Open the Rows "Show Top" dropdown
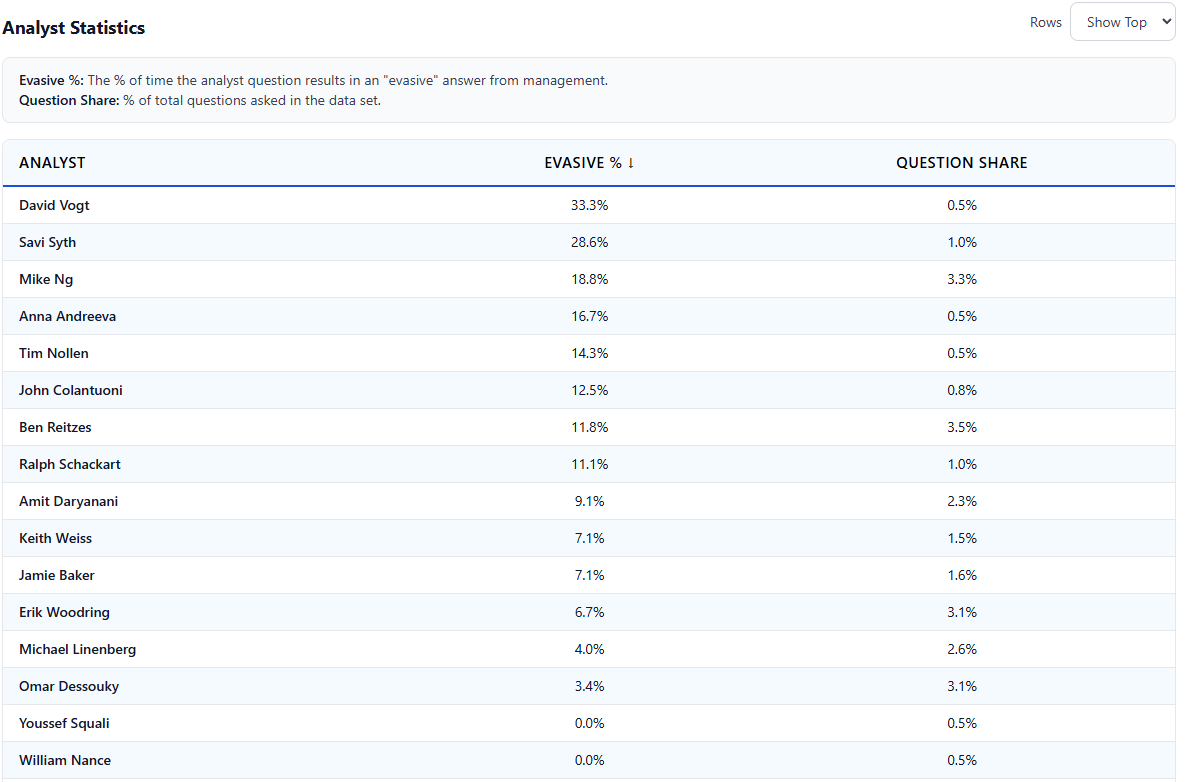The width and height of the screenshot is (1185, 782). [x=1123, y=23]
